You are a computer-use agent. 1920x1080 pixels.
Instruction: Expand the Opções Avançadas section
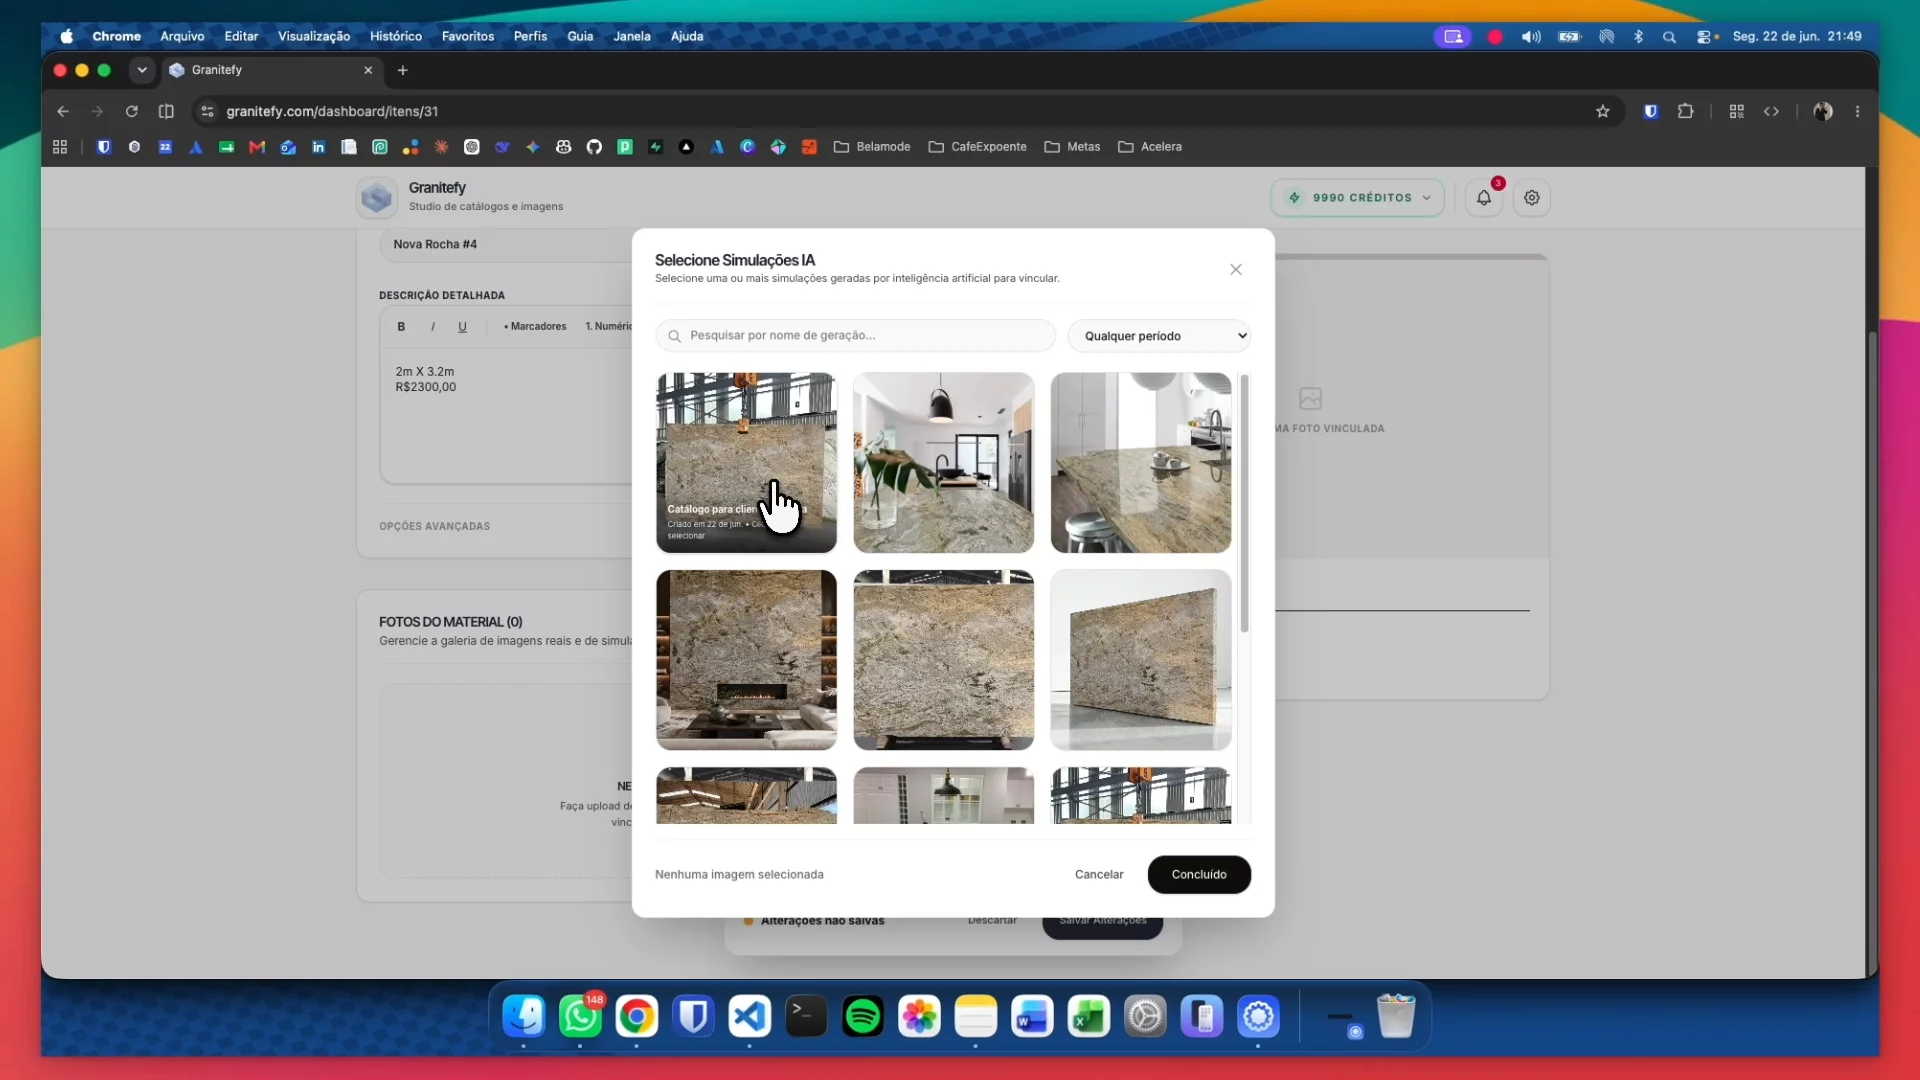(434, 526)
